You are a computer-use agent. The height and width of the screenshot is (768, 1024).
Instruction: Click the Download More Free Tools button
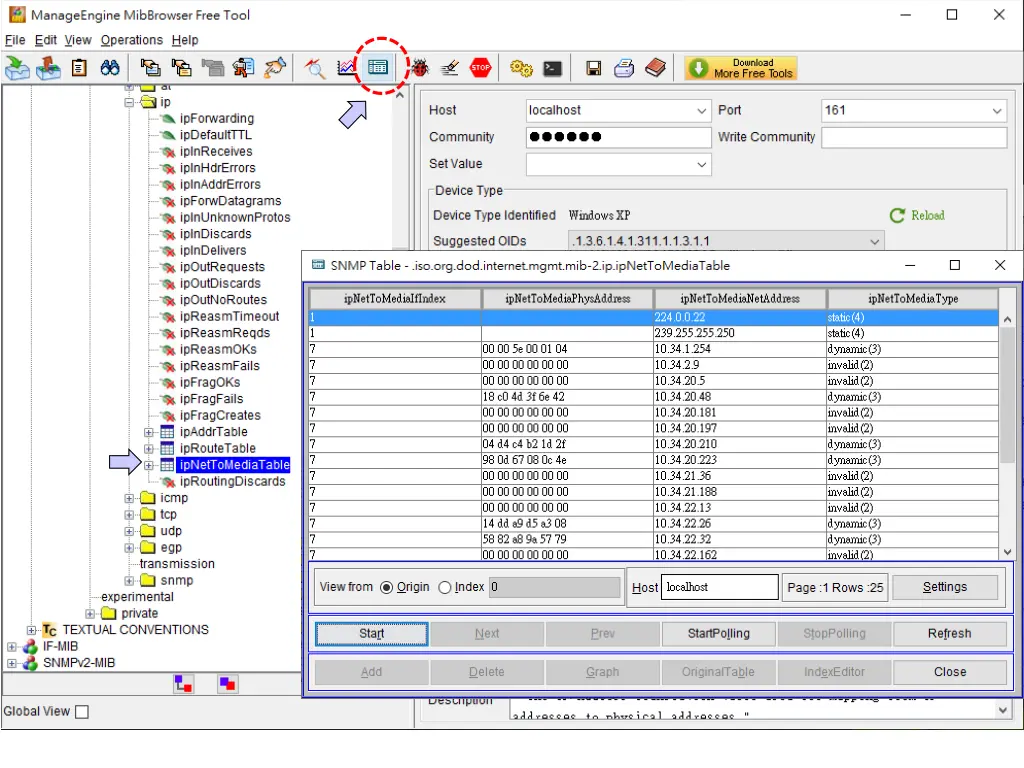[x=741, y=68]
